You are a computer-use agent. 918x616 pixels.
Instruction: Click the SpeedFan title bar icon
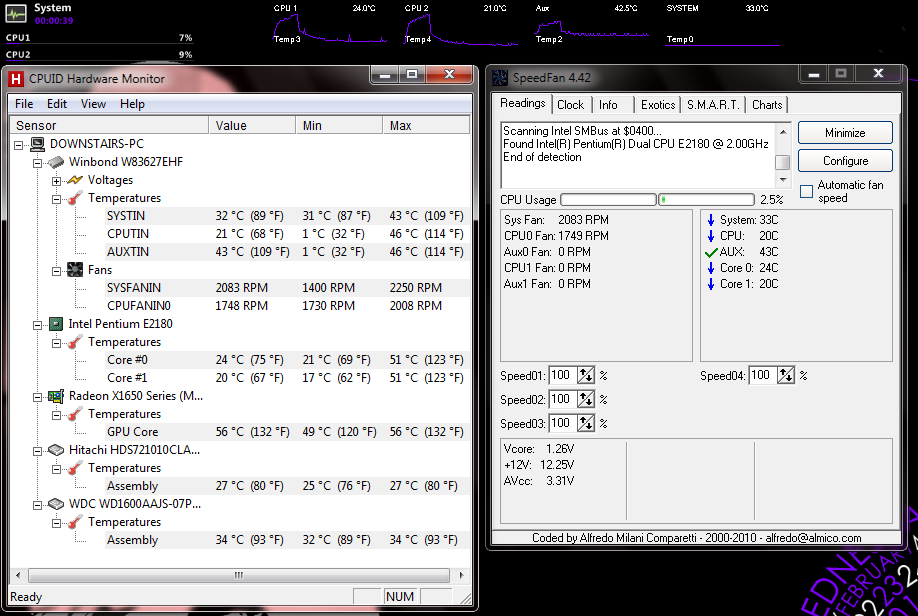500,77
